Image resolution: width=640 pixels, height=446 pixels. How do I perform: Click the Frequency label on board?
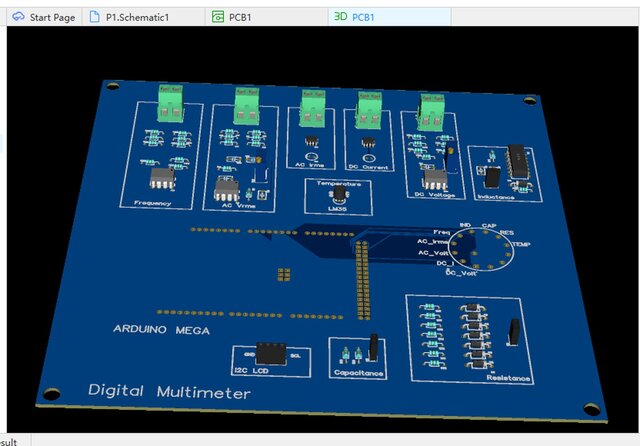(153, 203)
